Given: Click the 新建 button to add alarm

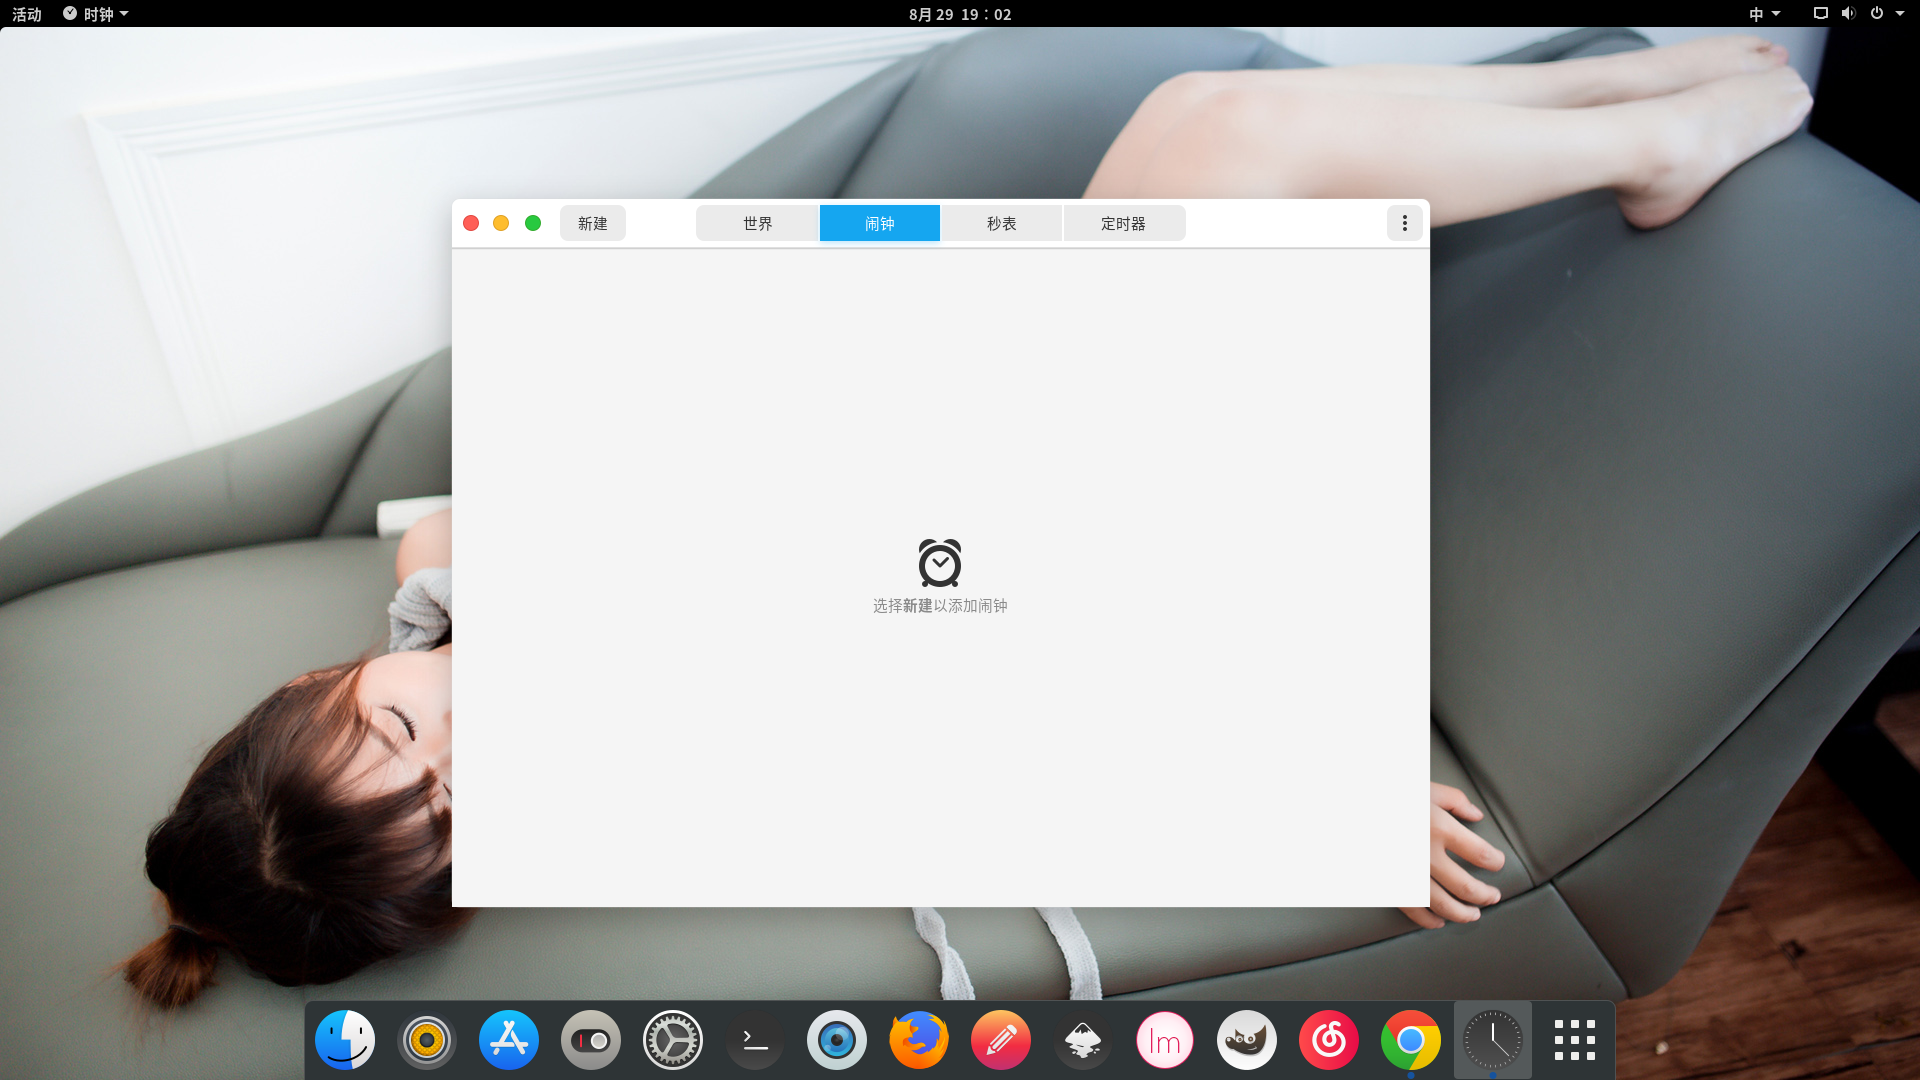Looking at the screenshot, I should (x=592, y=223).
